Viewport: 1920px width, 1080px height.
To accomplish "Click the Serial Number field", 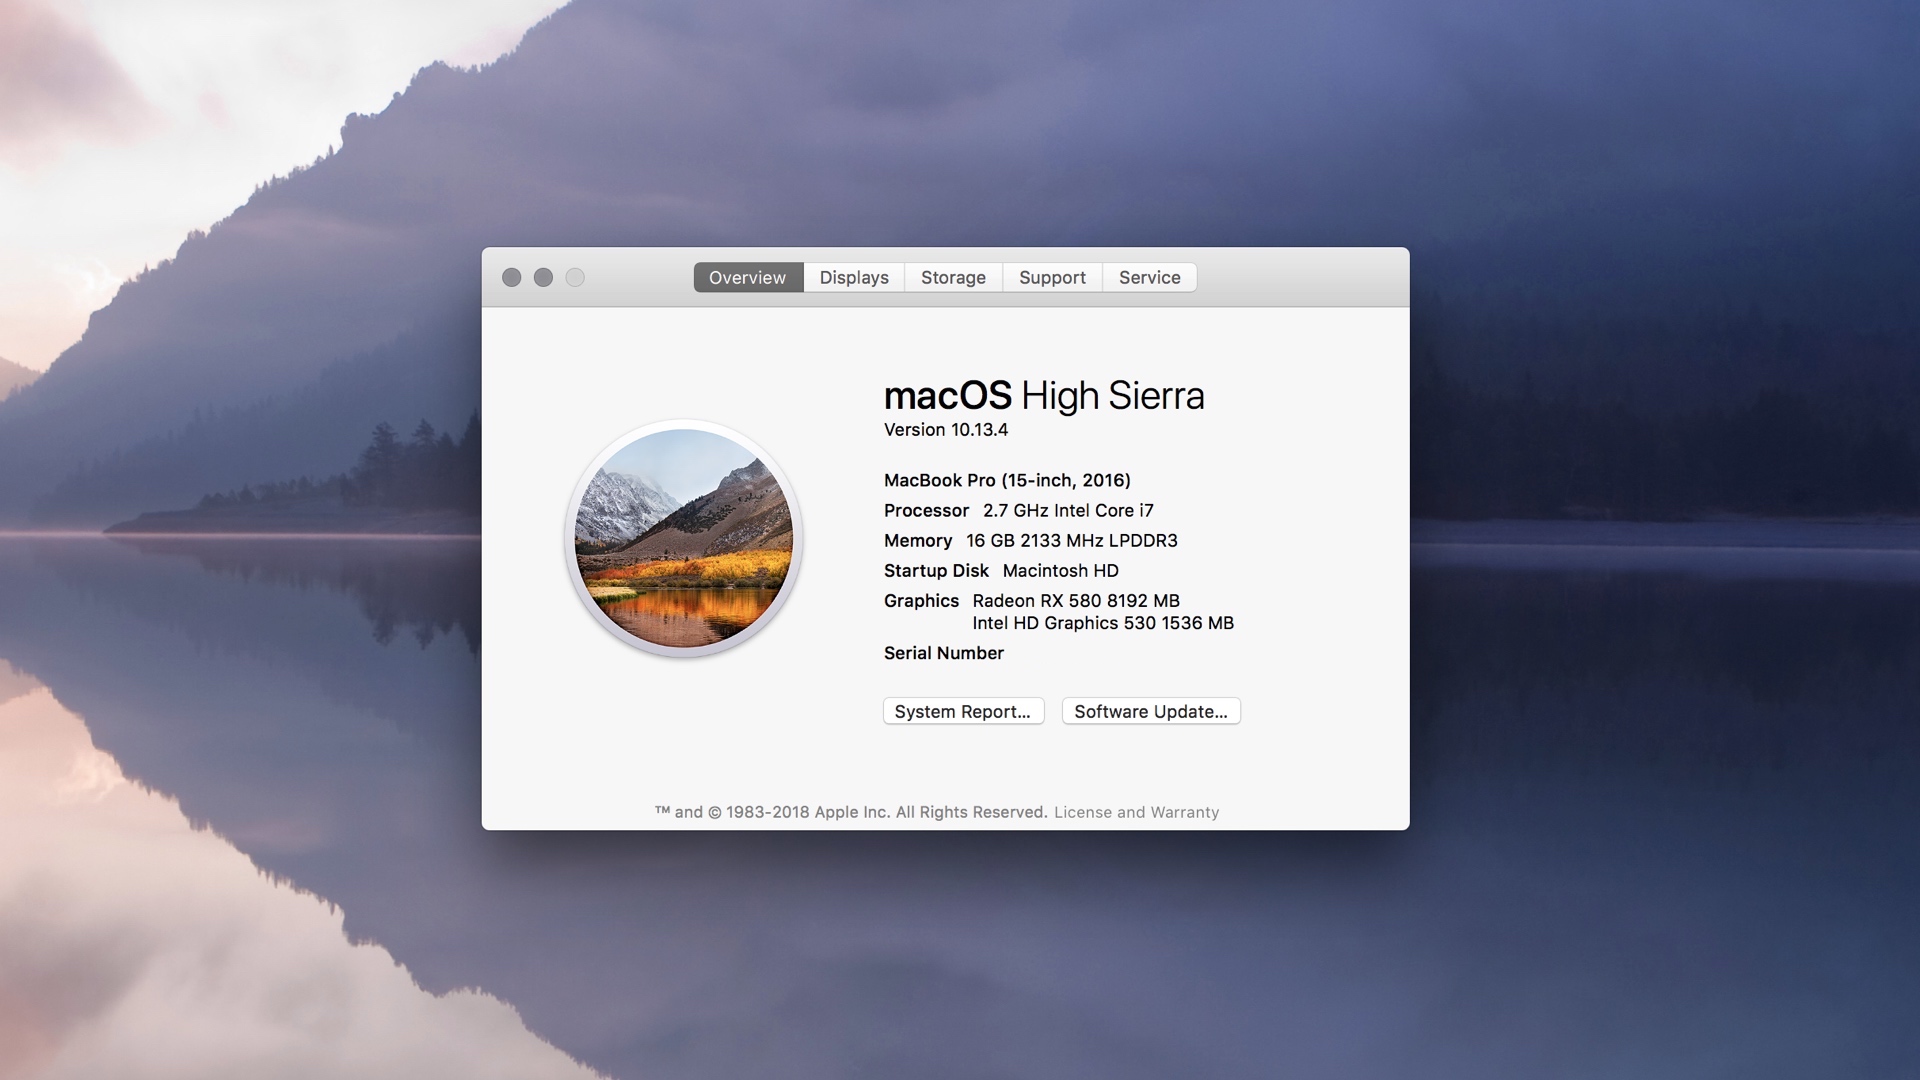I will coord(944,653).
